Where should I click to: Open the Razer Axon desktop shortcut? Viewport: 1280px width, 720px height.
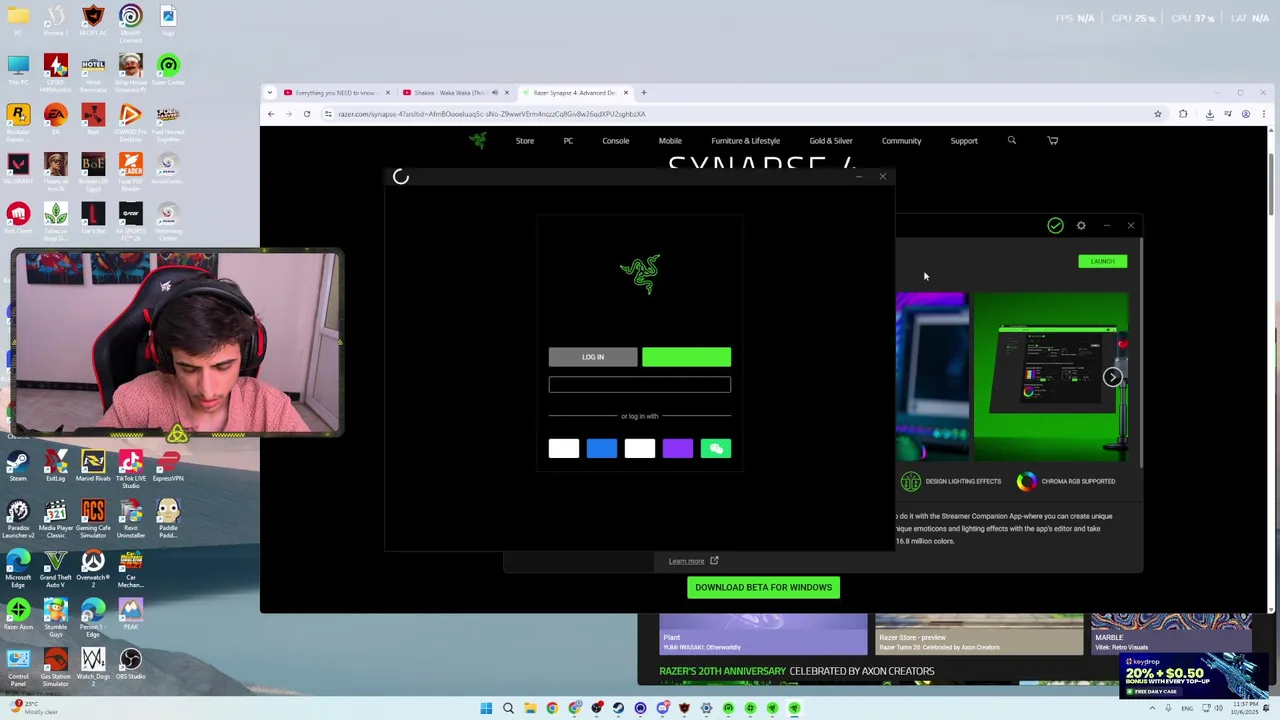tap(18, 613)
